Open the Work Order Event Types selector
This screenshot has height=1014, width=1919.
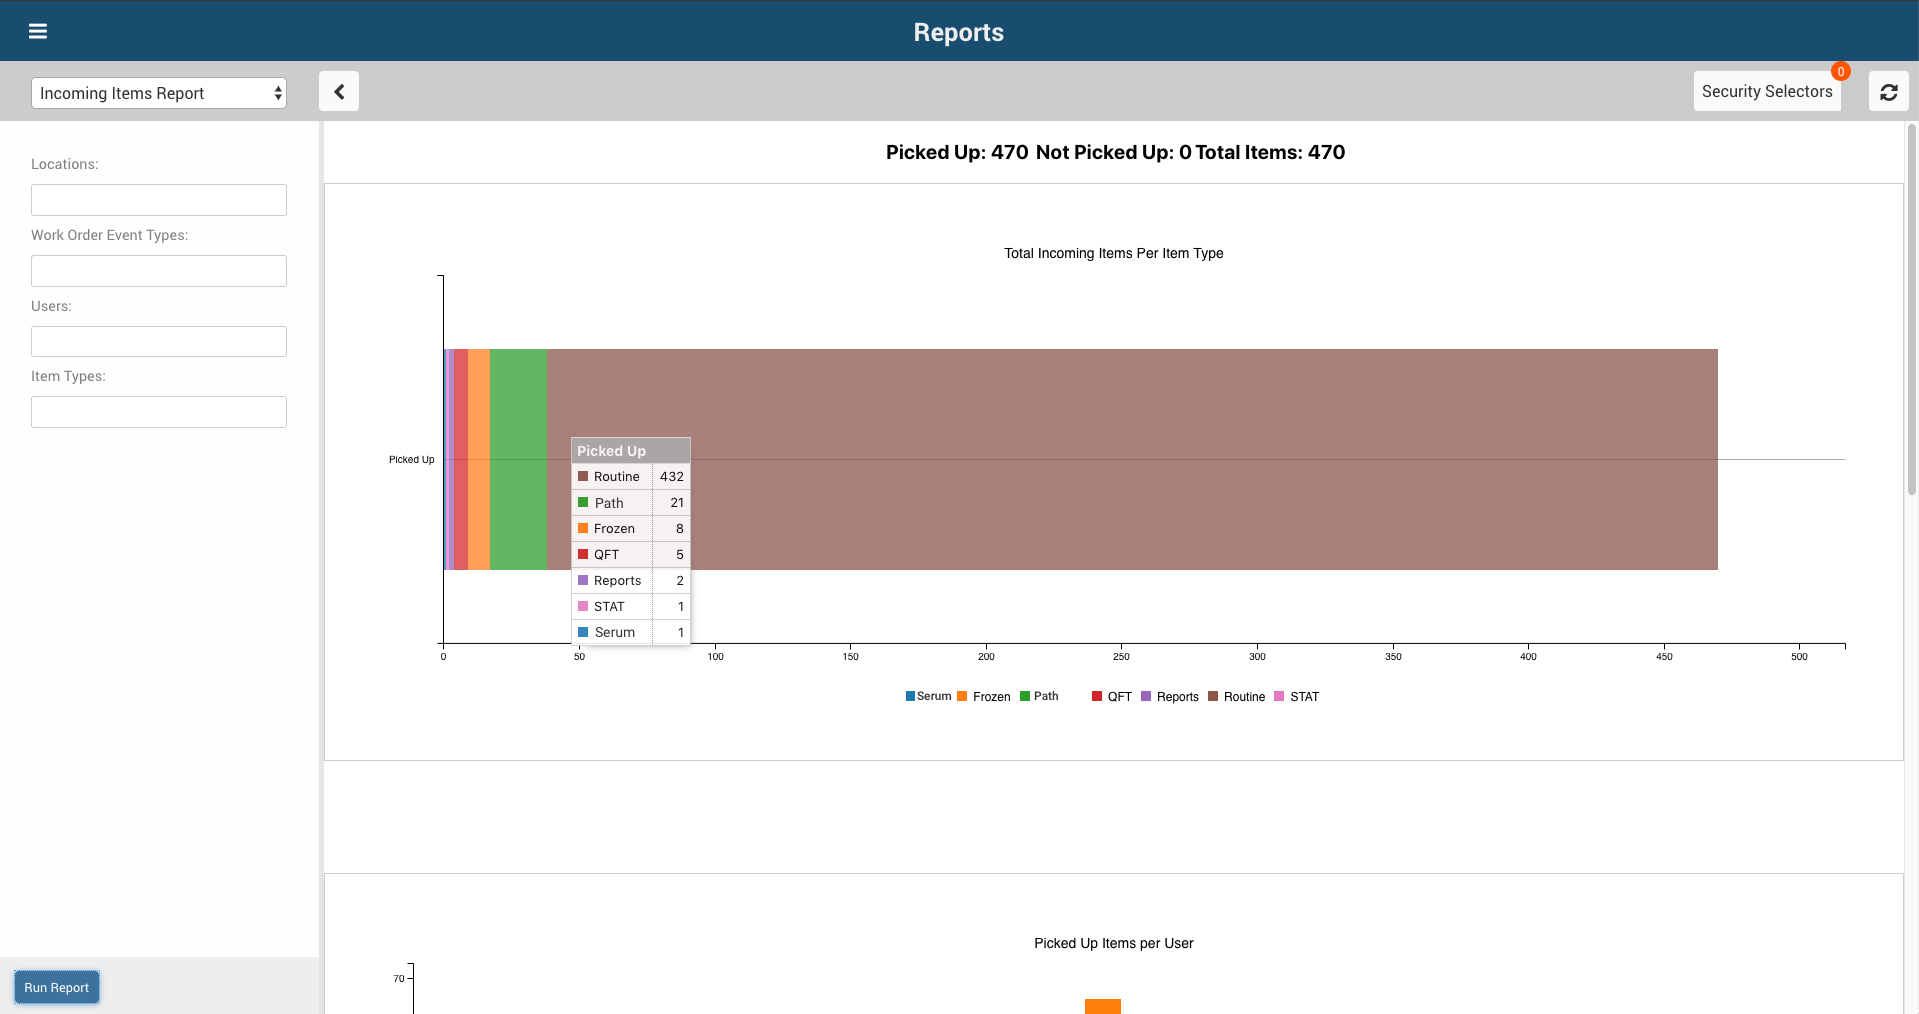159,271
